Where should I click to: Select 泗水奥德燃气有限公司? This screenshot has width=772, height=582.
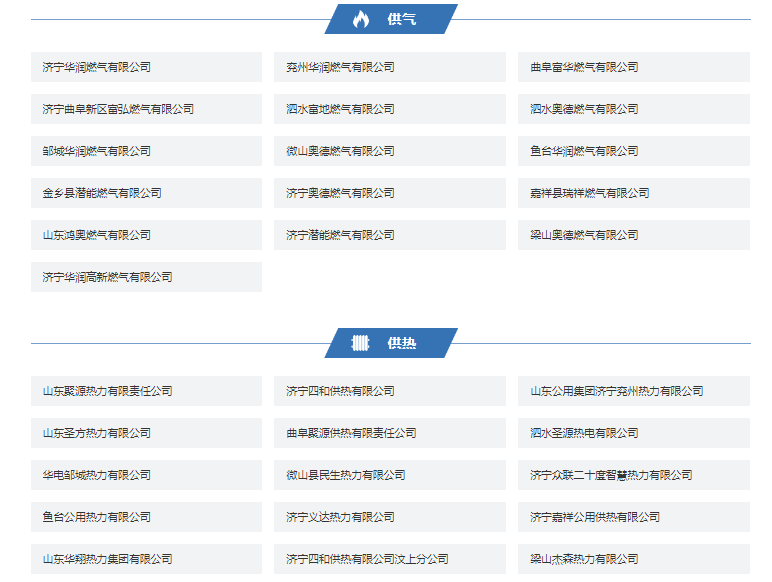(x=634, y=109)
